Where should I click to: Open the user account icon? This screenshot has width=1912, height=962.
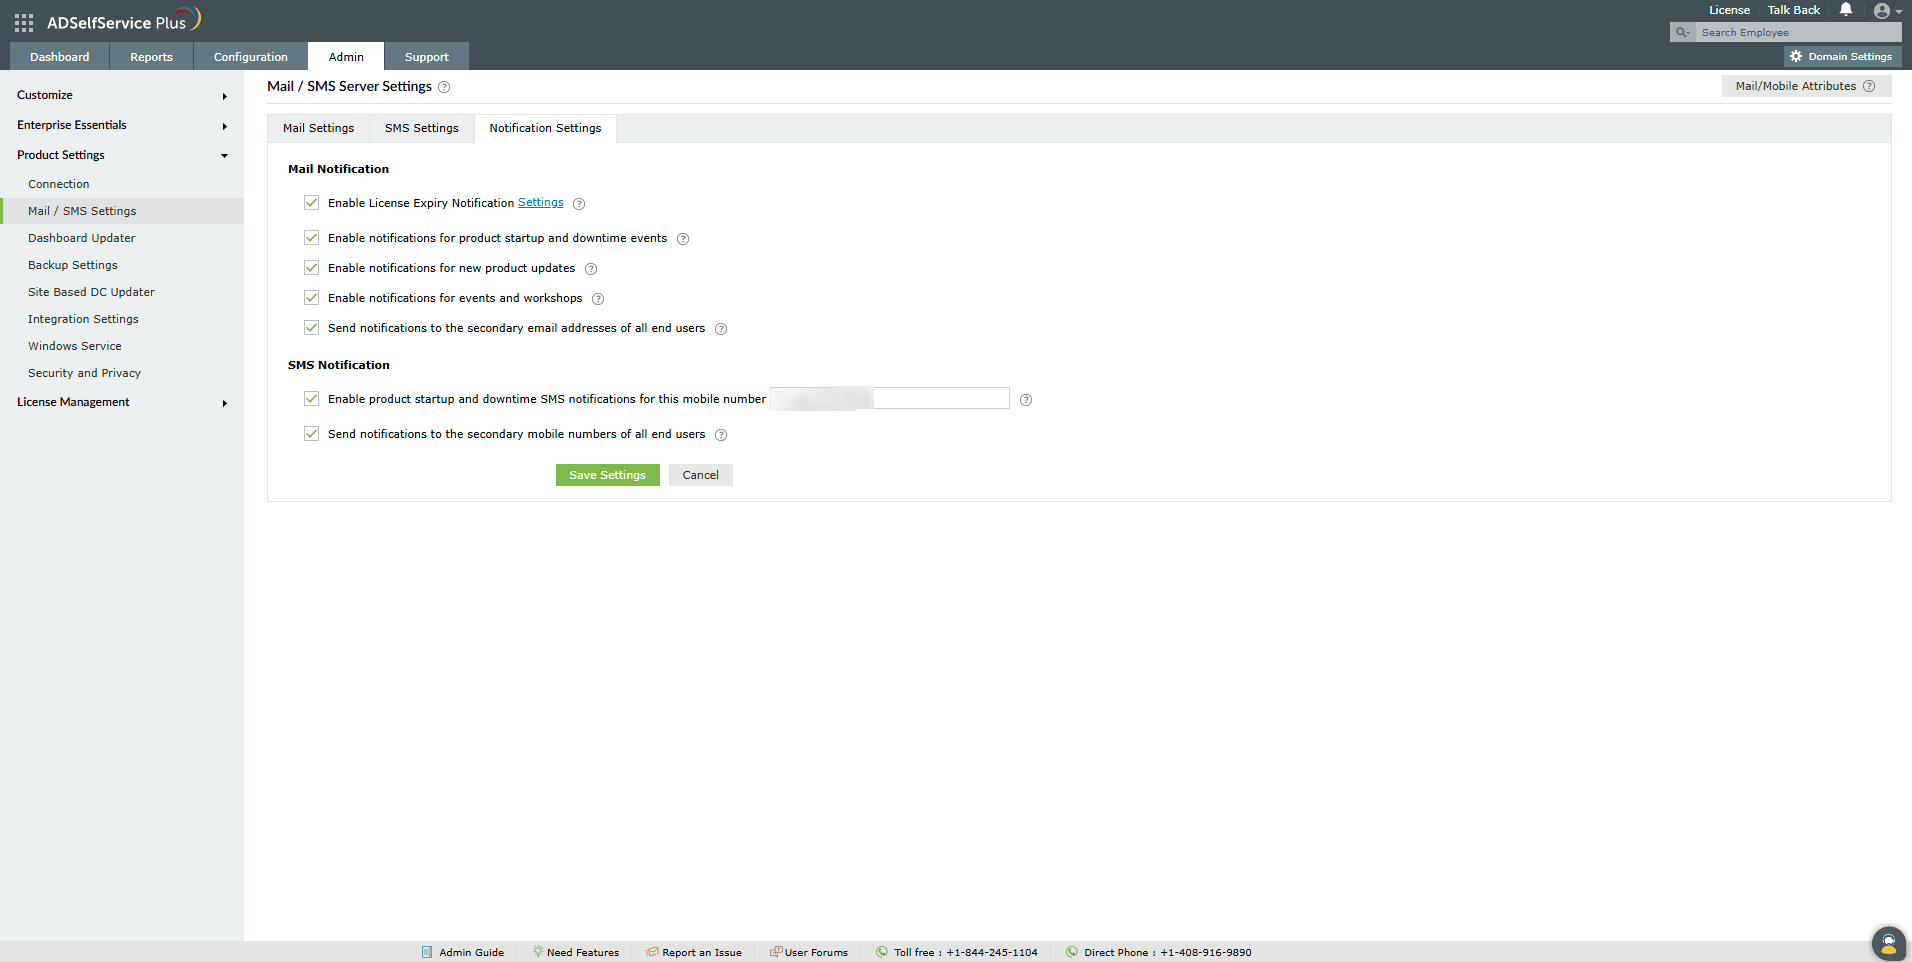click(x=1883, y=12)
